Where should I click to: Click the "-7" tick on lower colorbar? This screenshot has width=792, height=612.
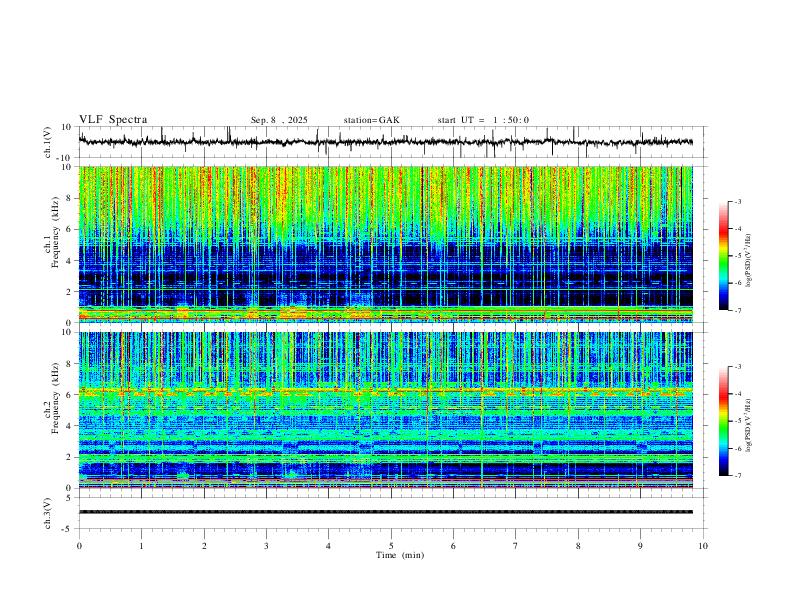click(x=738, y=476)
